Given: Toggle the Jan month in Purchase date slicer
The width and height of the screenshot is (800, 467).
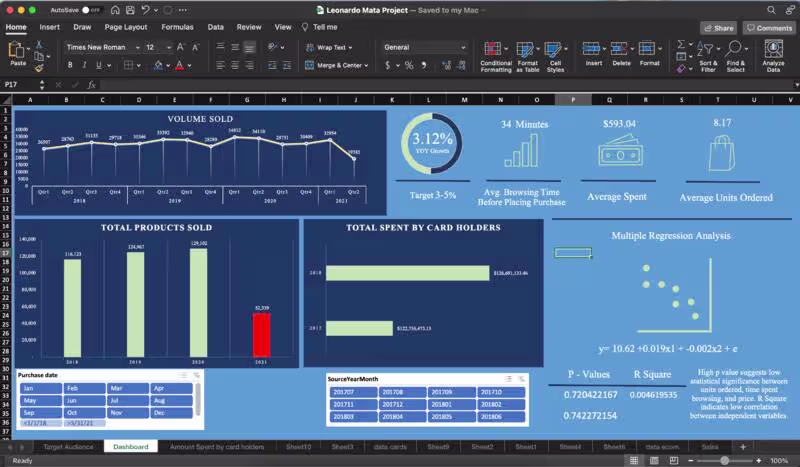Looking at the screenshot, I should tap(40, 388).
